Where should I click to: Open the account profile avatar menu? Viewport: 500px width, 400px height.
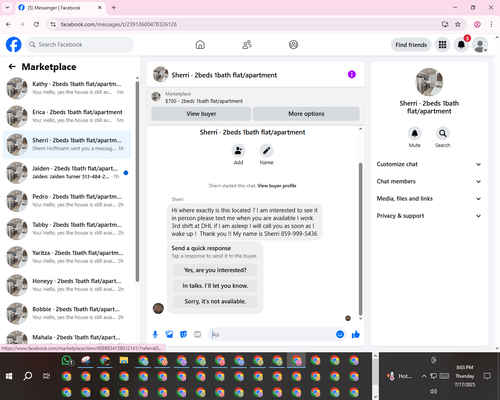click(x=480, y=45)
